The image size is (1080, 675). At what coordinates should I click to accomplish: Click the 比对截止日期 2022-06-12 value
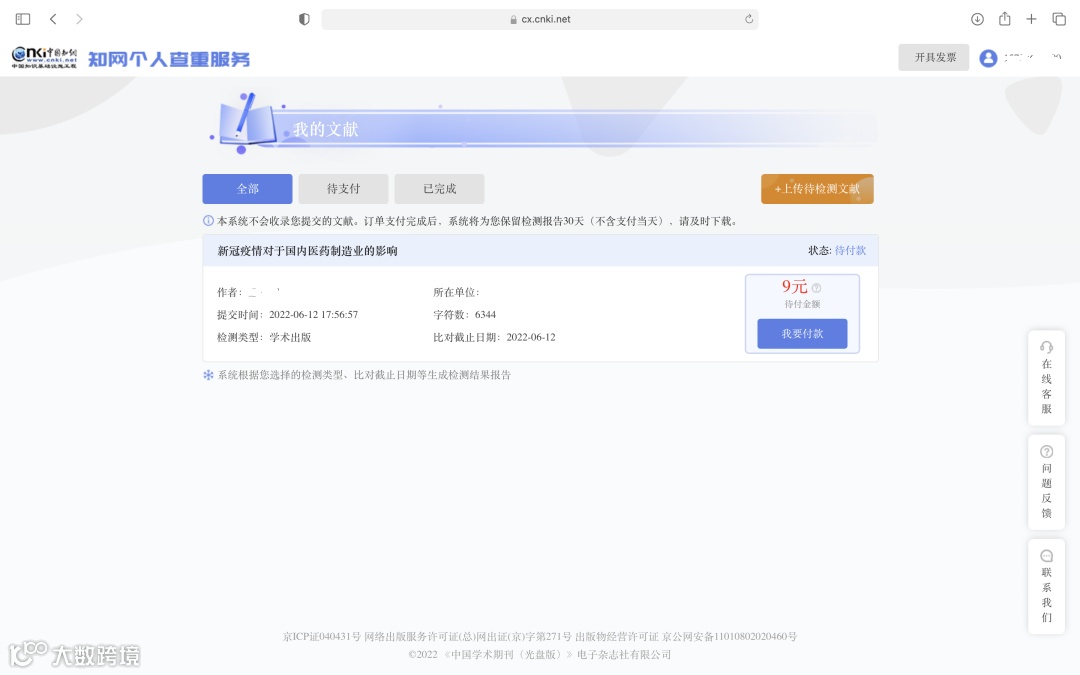[x=530, y=338]
